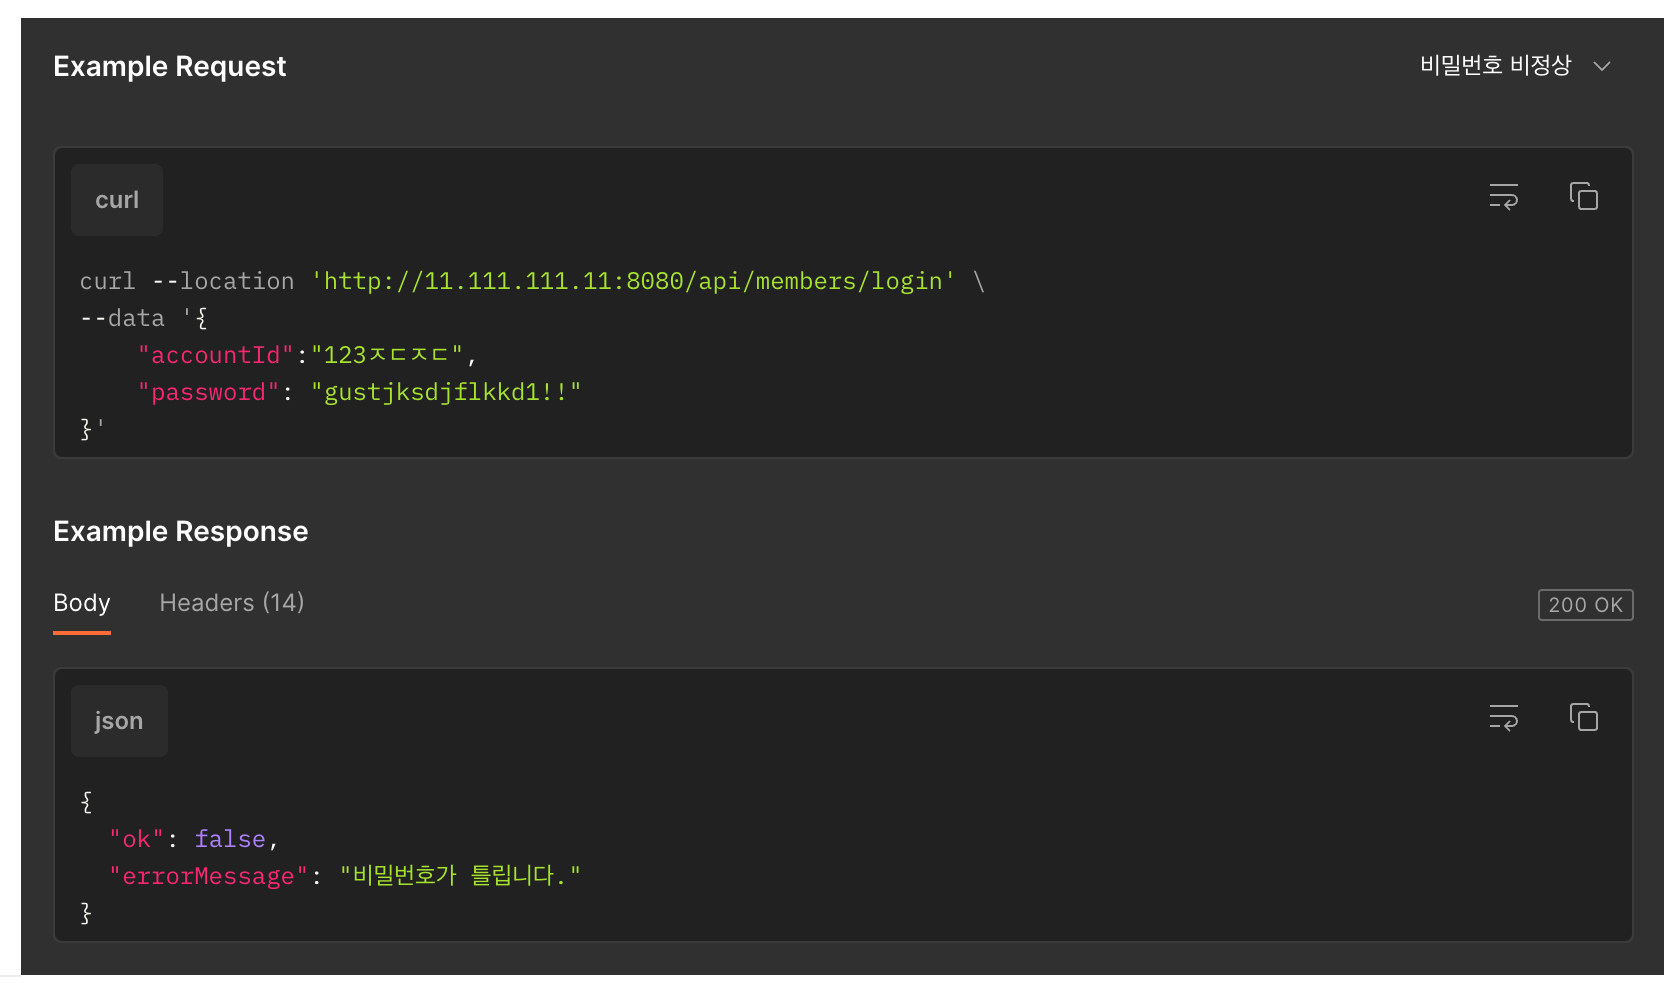Open the 비밀번호 비정상 example dropdown
The width and height of the screenshot is (1664, 990).
[x=1515, y=66]
